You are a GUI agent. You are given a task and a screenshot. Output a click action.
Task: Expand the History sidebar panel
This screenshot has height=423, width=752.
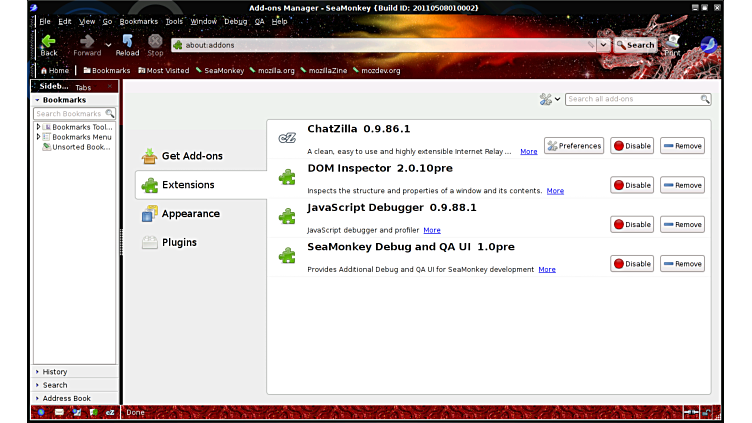pos(55,372)
